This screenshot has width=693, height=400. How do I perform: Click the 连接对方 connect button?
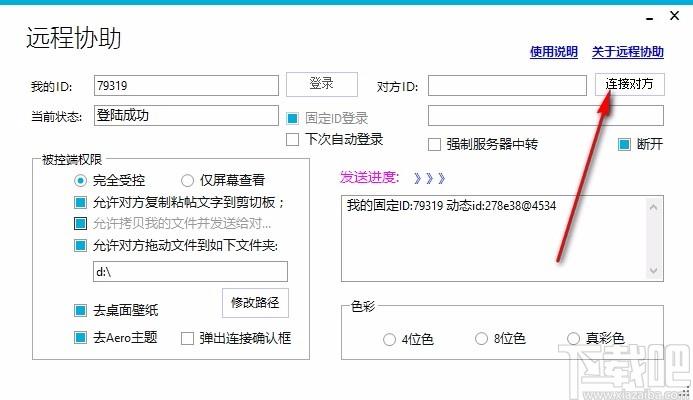coord(629,84)
